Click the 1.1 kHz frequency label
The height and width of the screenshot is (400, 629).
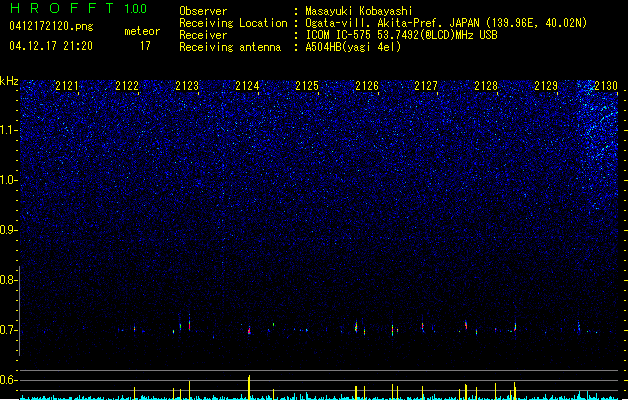(9, 130)
